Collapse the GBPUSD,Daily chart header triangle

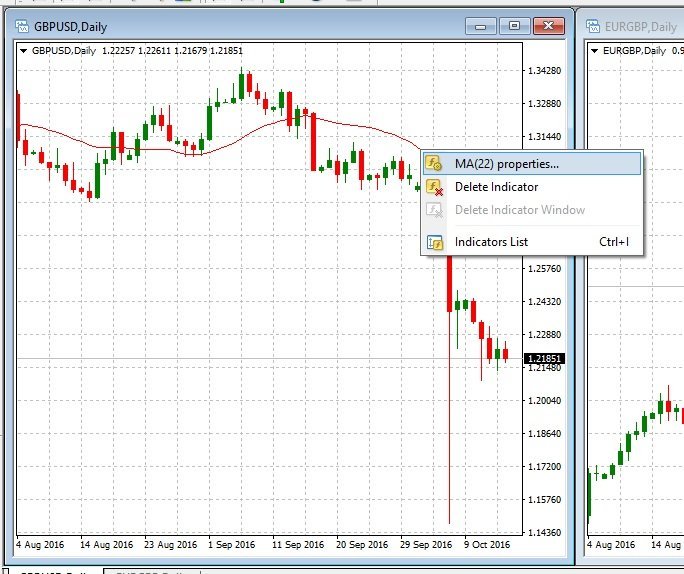click(x=24, y=51)
